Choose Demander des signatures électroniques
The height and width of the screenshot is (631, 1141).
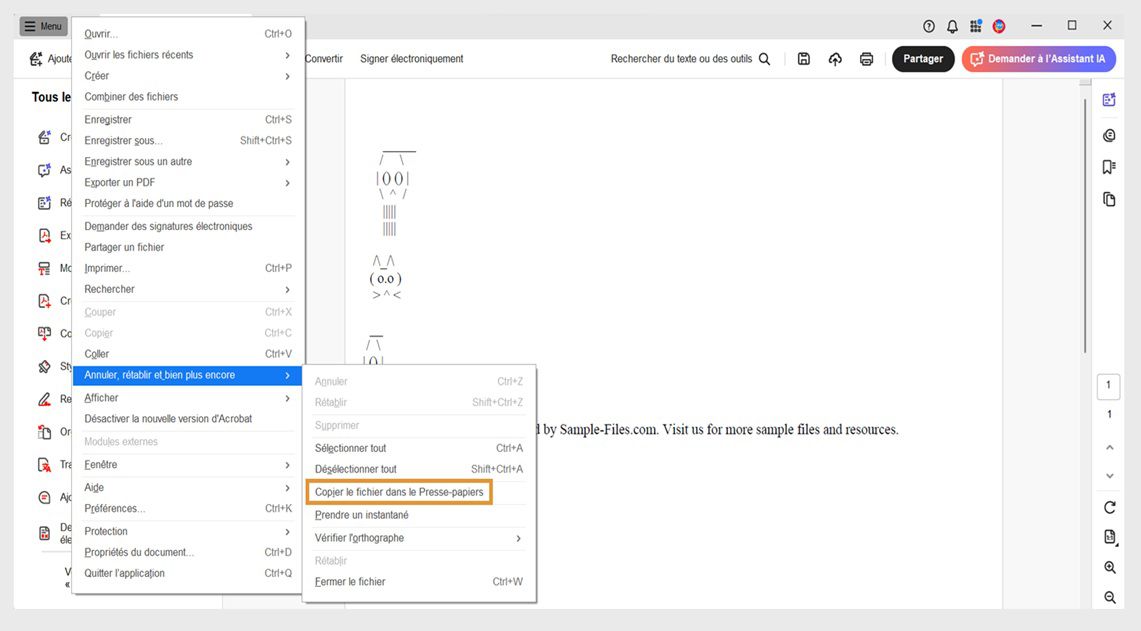coord(188,226)
